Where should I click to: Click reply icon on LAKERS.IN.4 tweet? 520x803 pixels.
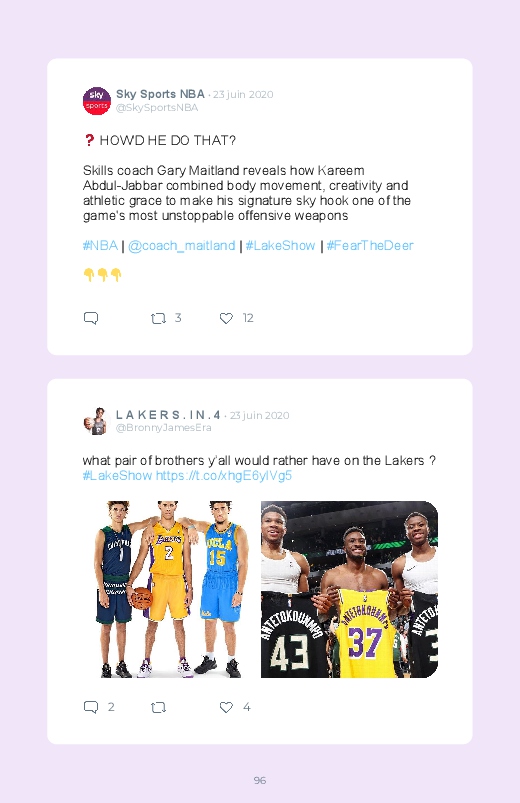[x=91, y=707]
